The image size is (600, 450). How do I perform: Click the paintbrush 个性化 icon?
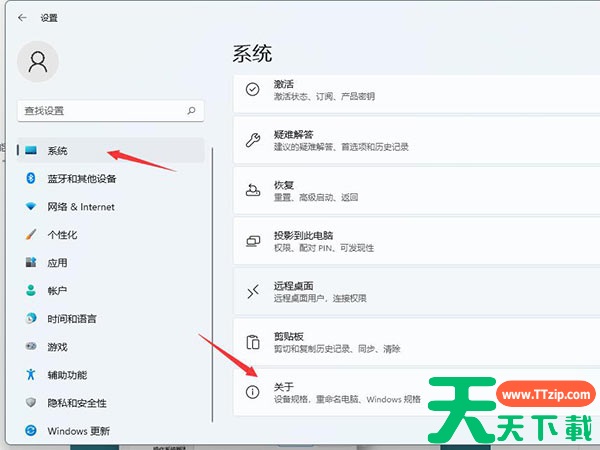click(x=31, y=234)
